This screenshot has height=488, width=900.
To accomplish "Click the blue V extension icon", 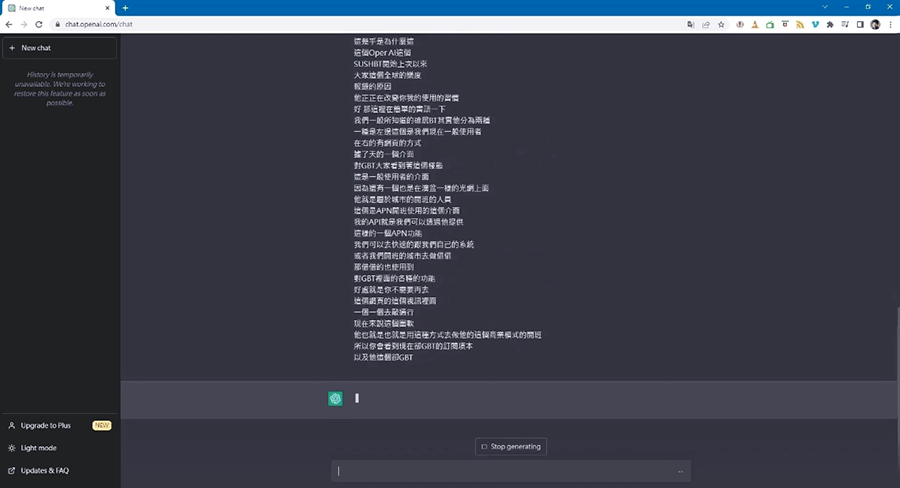I will pyautogui.click(x=814, y=24).
